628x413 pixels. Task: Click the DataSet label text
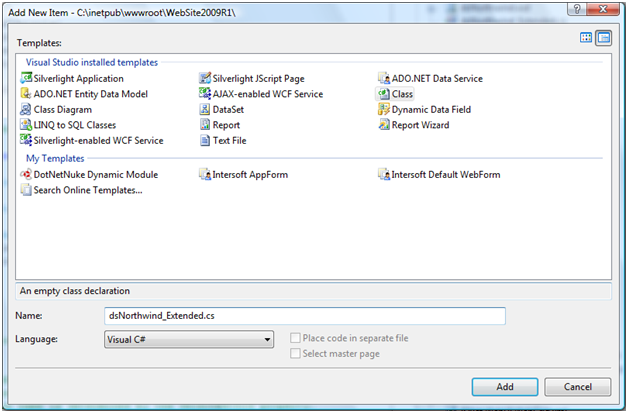(228, 109)
